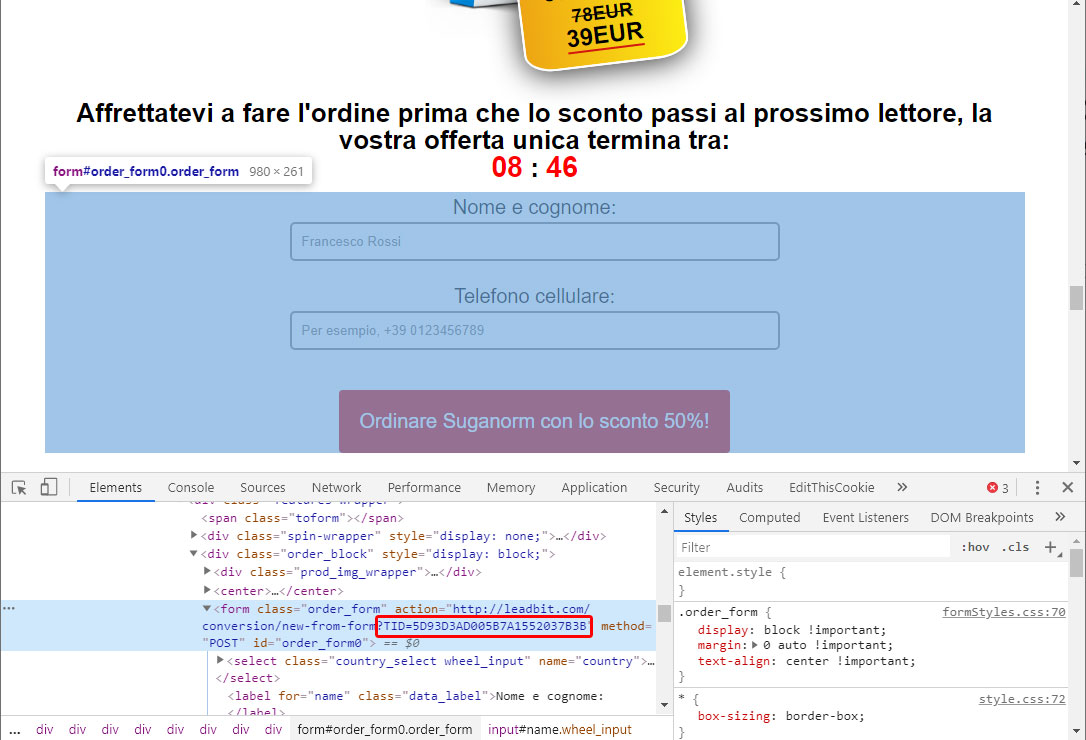This screenshot has height=740, width=1086.
Task: Toggle the device toolbar icon
Action: 48,487
